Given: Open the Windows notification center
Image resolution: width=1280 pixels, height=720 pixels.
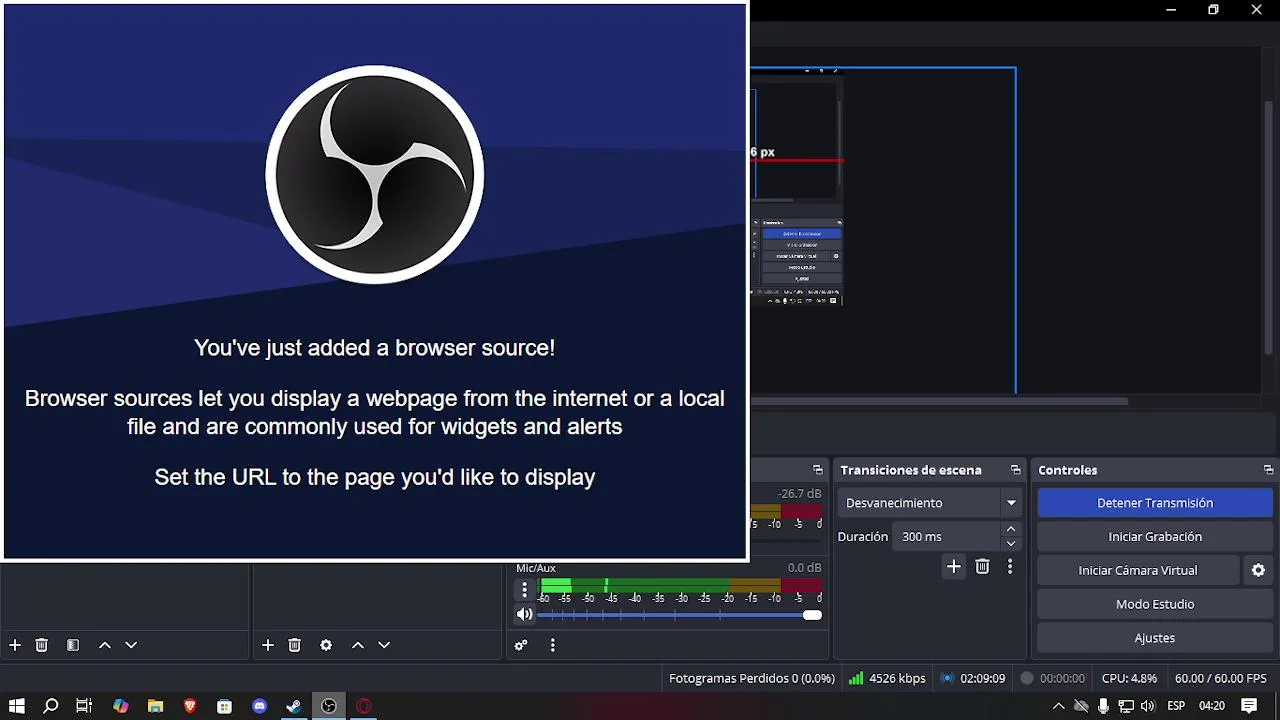Looking at the screenshot, I should 1249,706.
